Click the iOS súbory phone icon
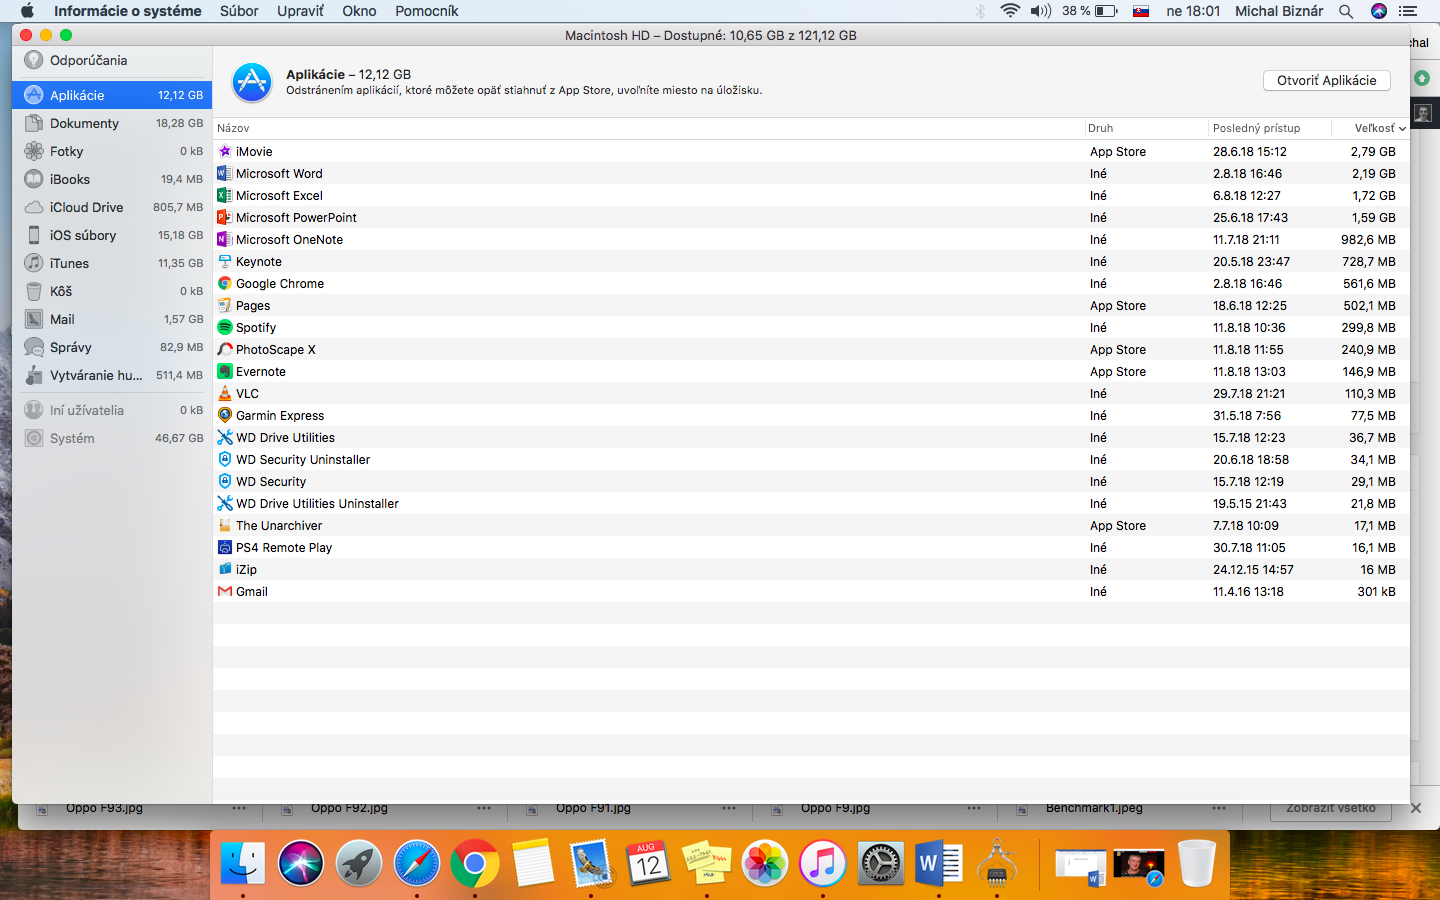The image size is (1440, 900). click(34, 235)
